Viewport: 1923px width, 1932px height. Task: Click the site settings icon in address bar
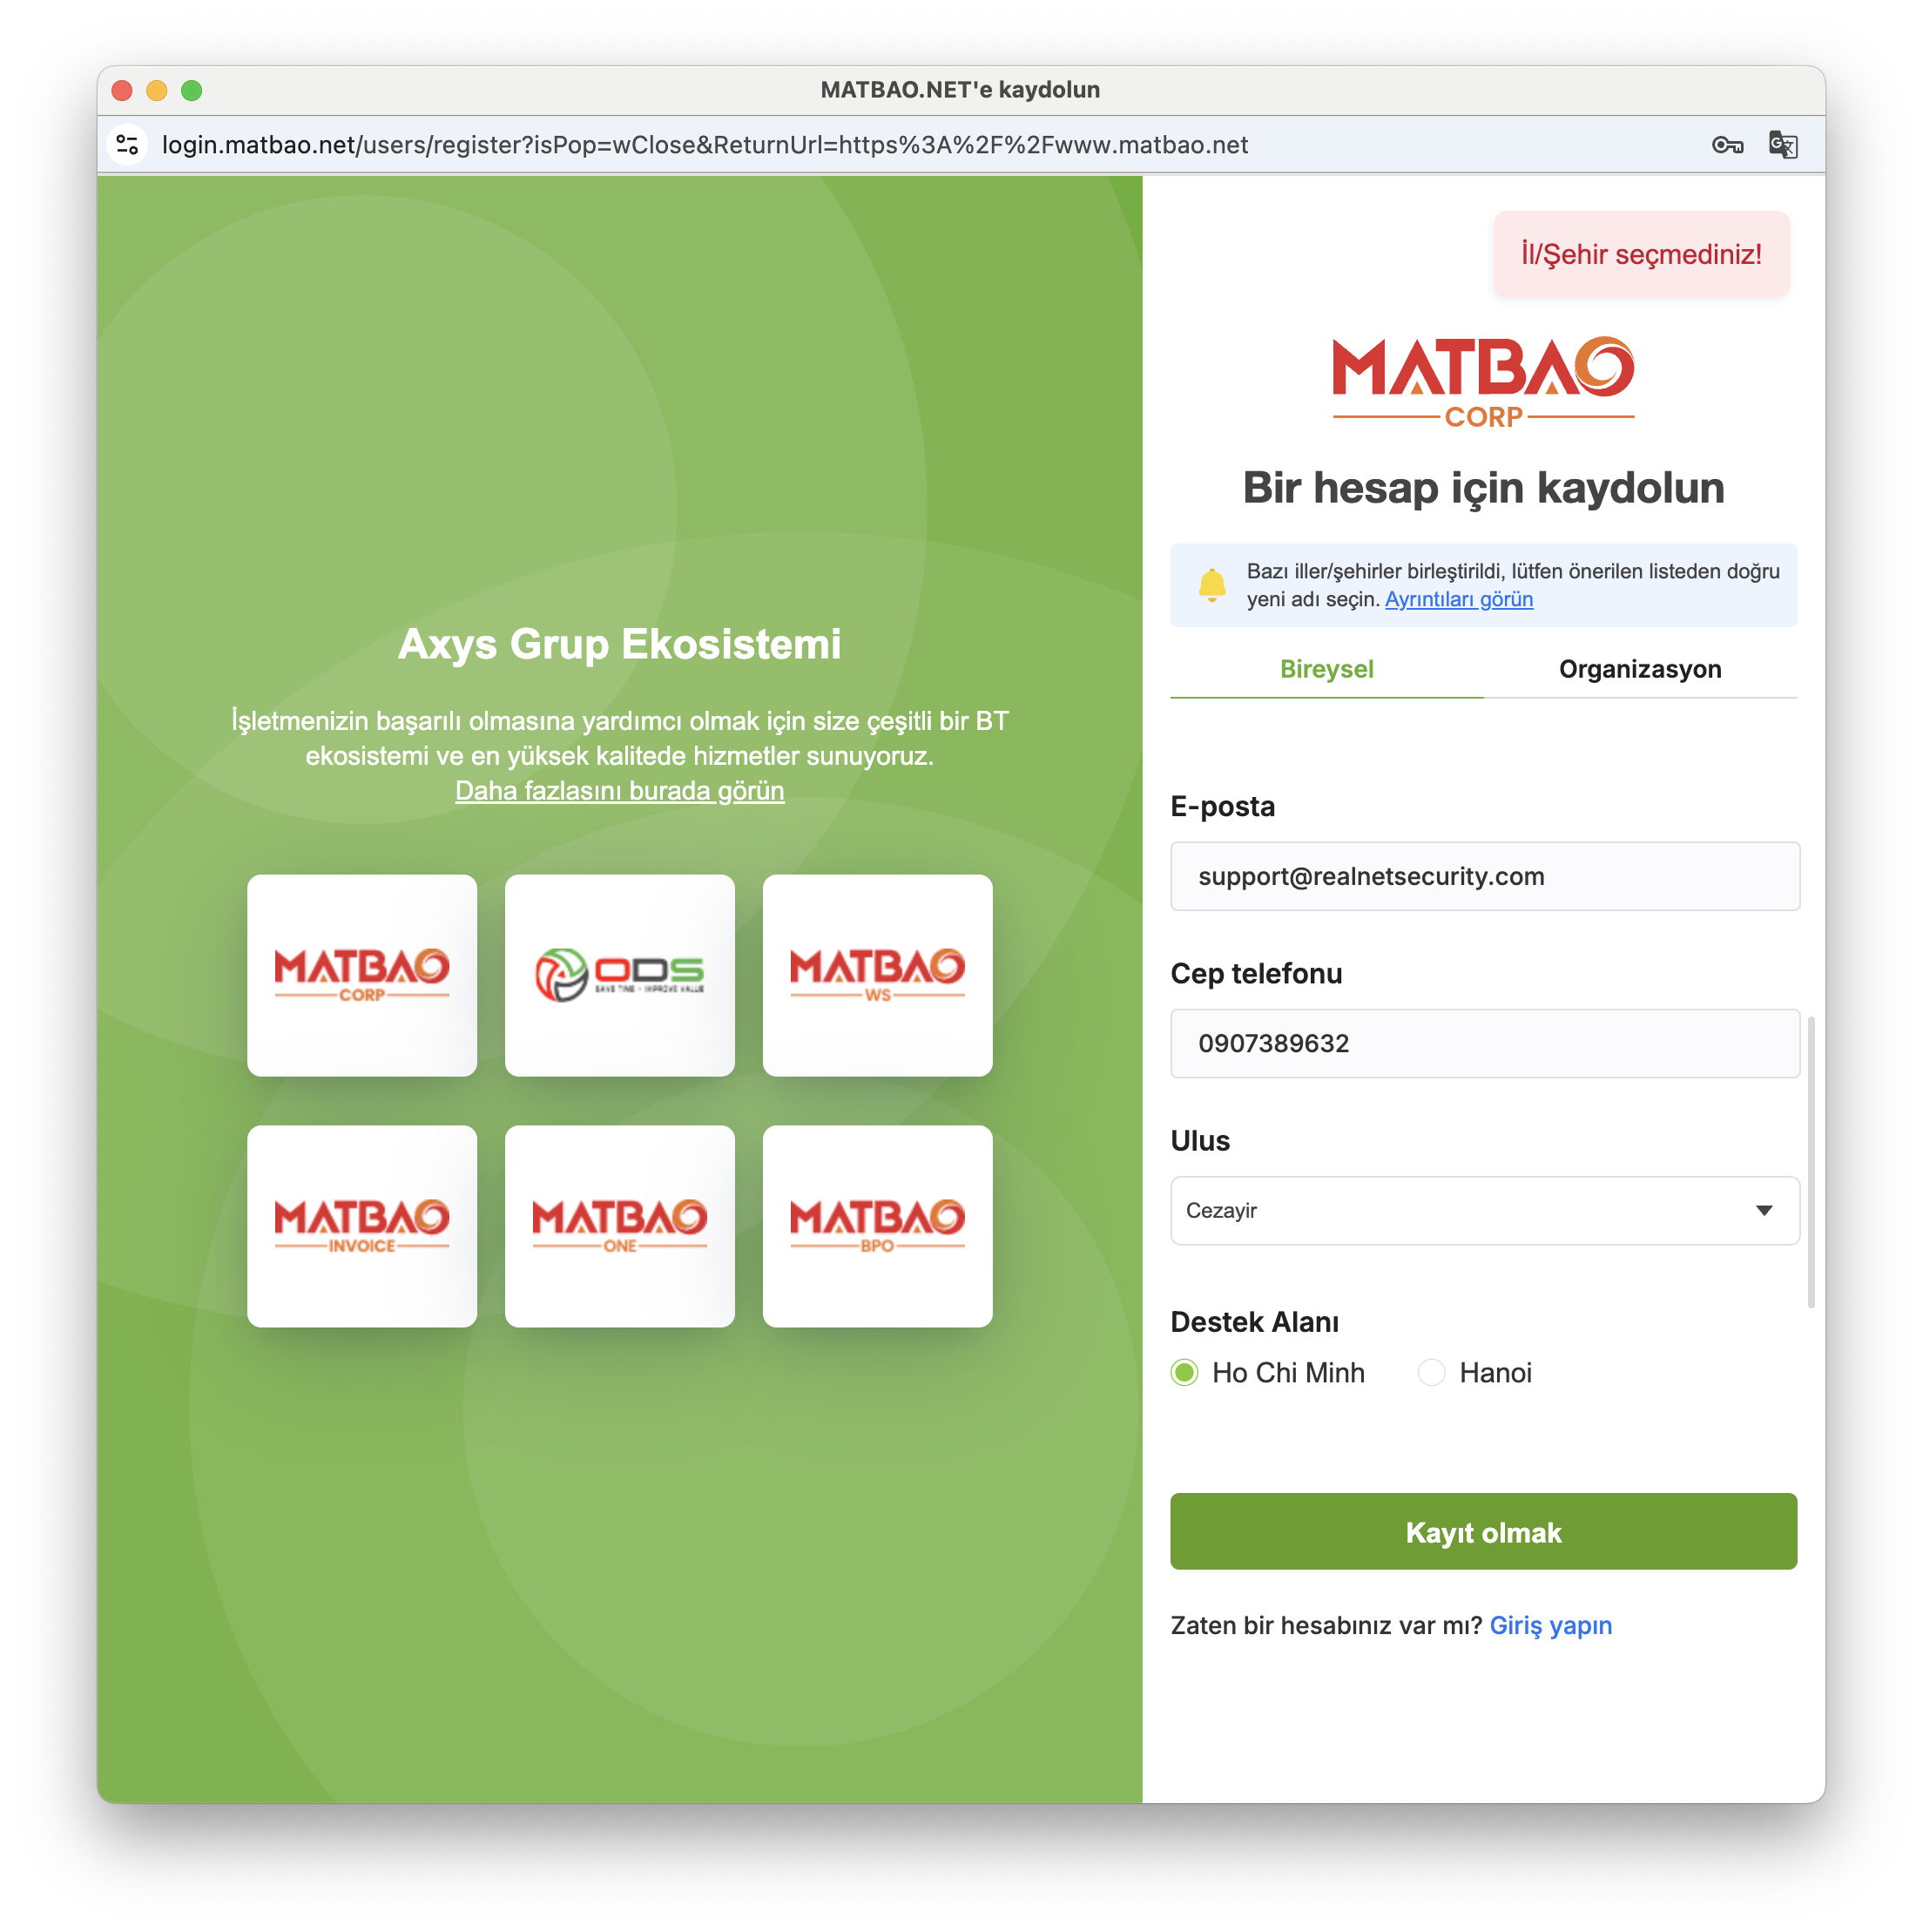127,145
